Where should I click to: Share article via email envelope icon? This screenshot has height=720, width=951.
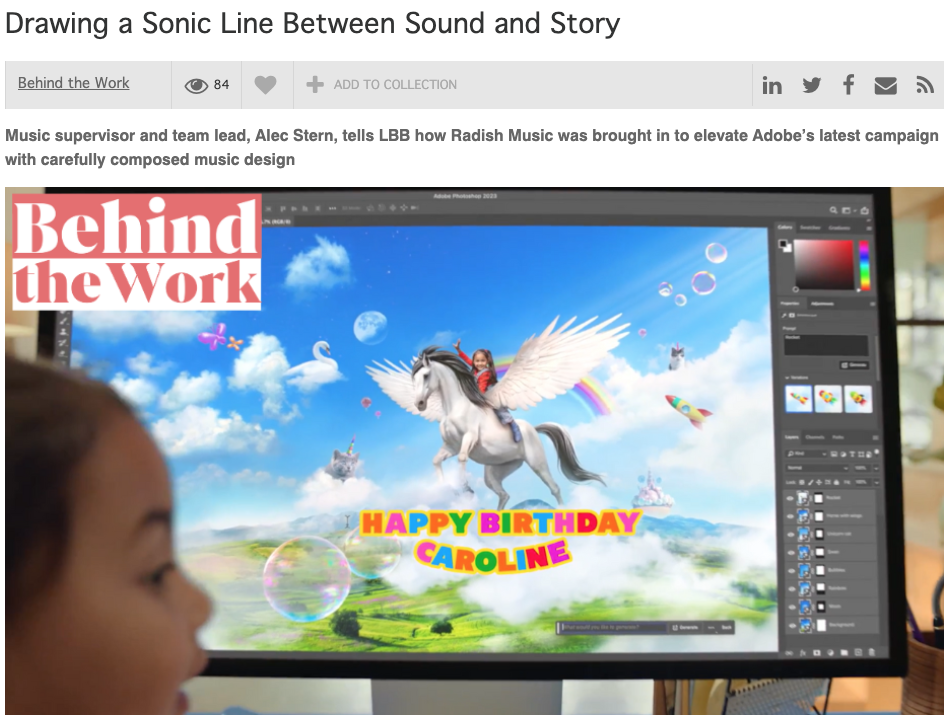(x=885, y=86)
